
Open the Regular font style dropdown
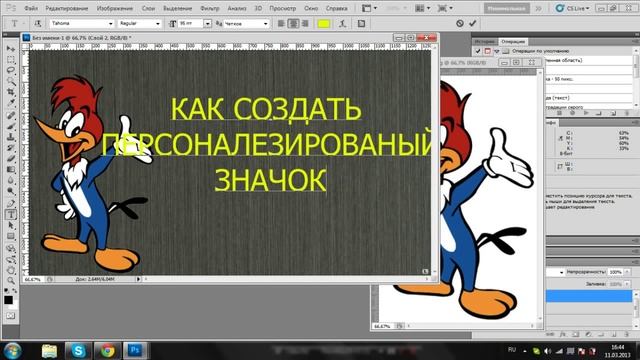point(158,24)
